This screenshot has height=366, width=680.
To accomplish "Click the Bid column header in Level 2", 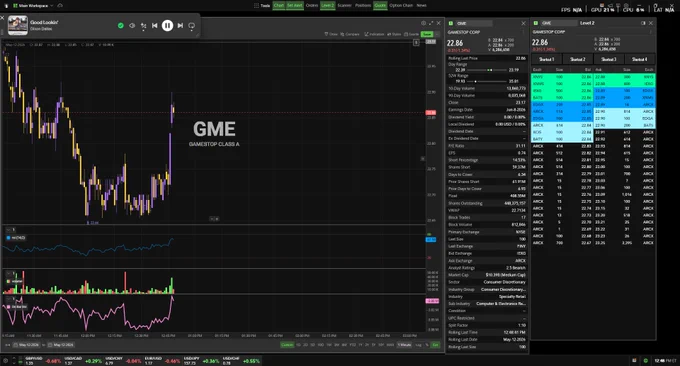I will [587, 69].
